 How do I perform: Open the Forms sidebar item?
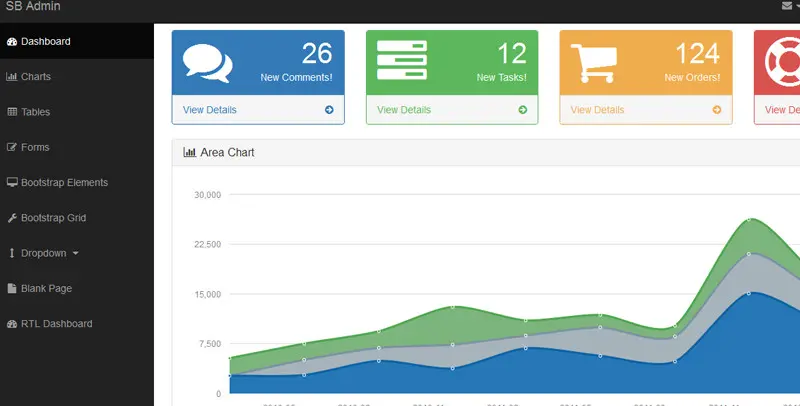(77, 147)
